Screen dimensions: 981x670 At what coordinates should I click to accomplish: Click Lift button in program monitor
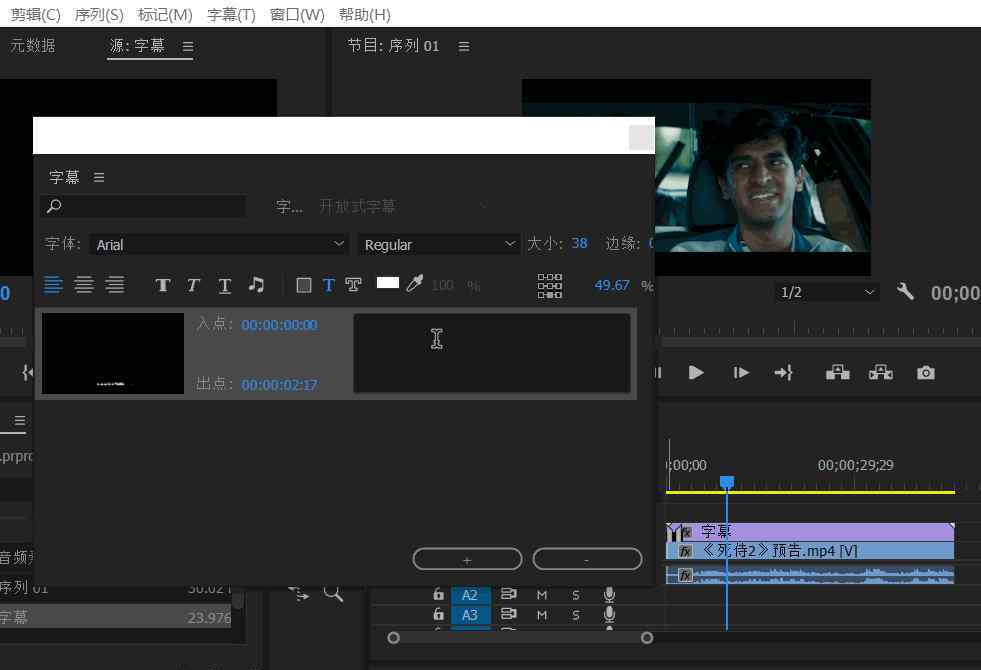point(837,373)
